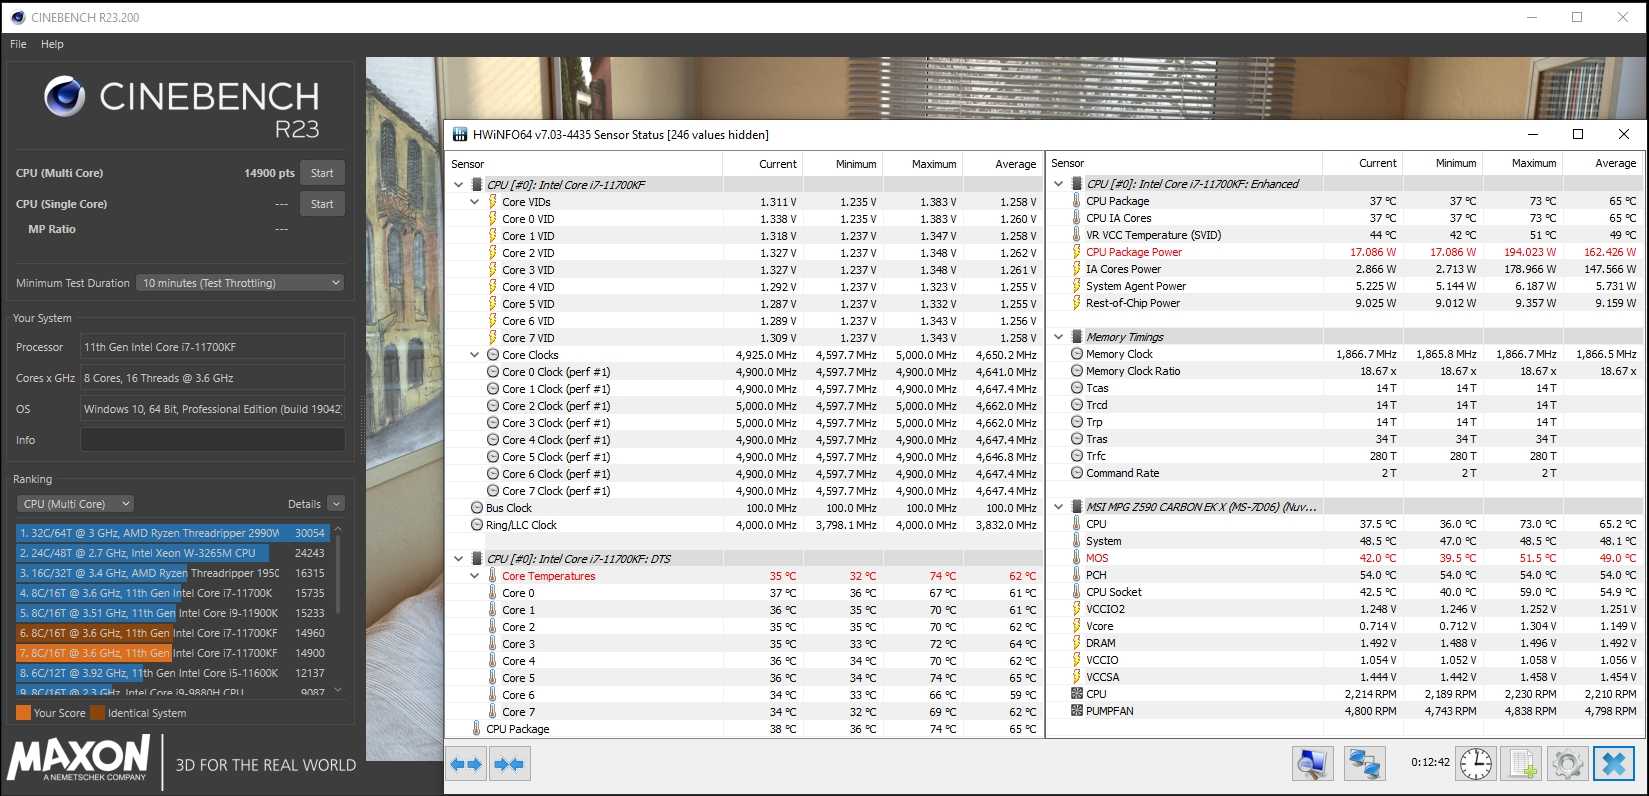Viewport: 1649px width, 796px height.
Task: Start the CPU Single Core test
Action: click(x=322, y=204)
